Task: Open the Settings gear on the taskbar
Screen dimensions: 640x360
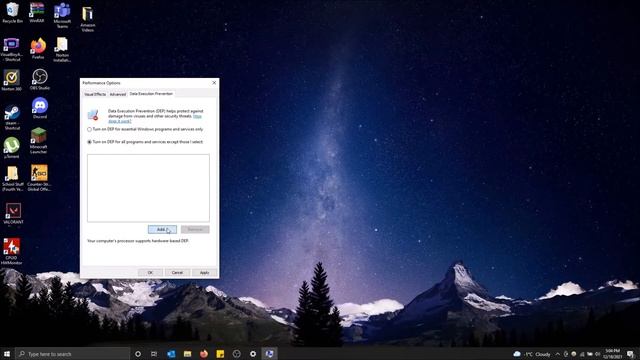Action: pyautogui.click(x=253, y=354)
